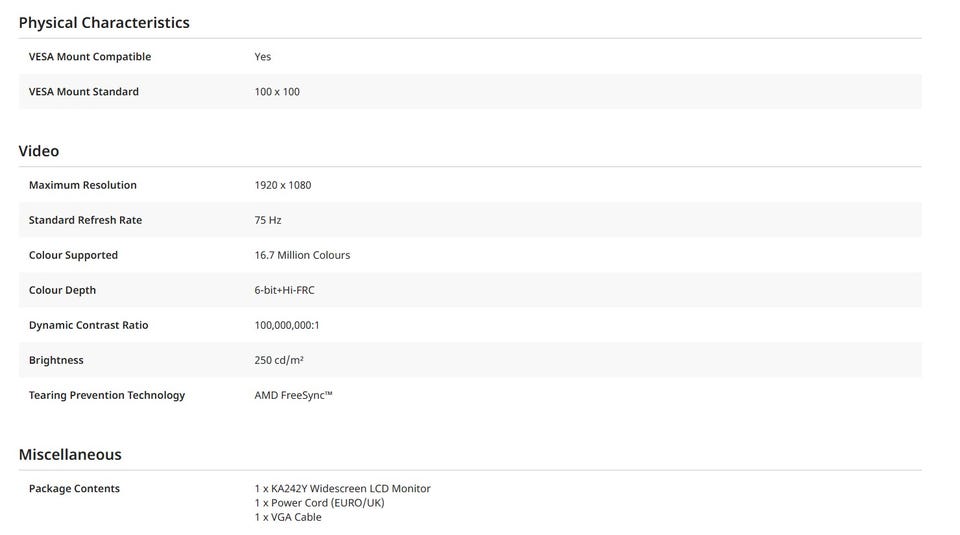Click the 100 x 100 value
Viewport: 960px width, 535px height.
point(277,92)
